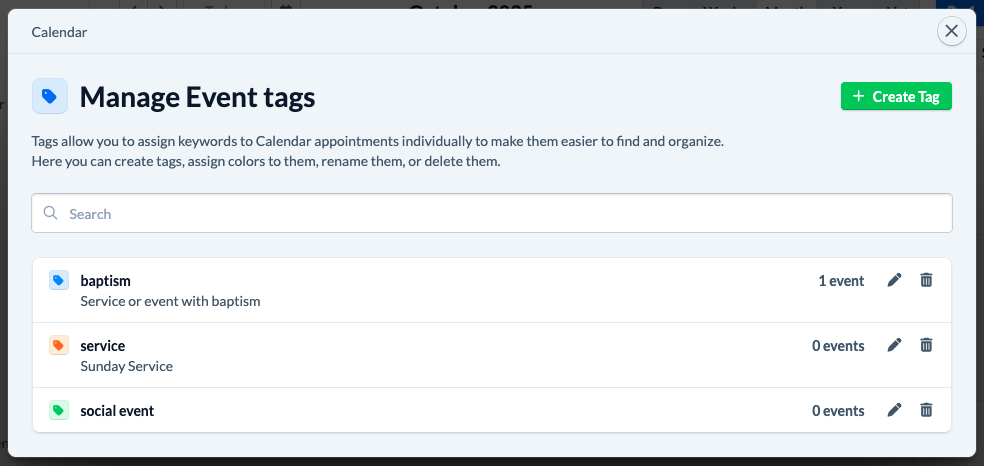Focus the tag Search field
Screen dimensions: 984x466
click(500, 213)
